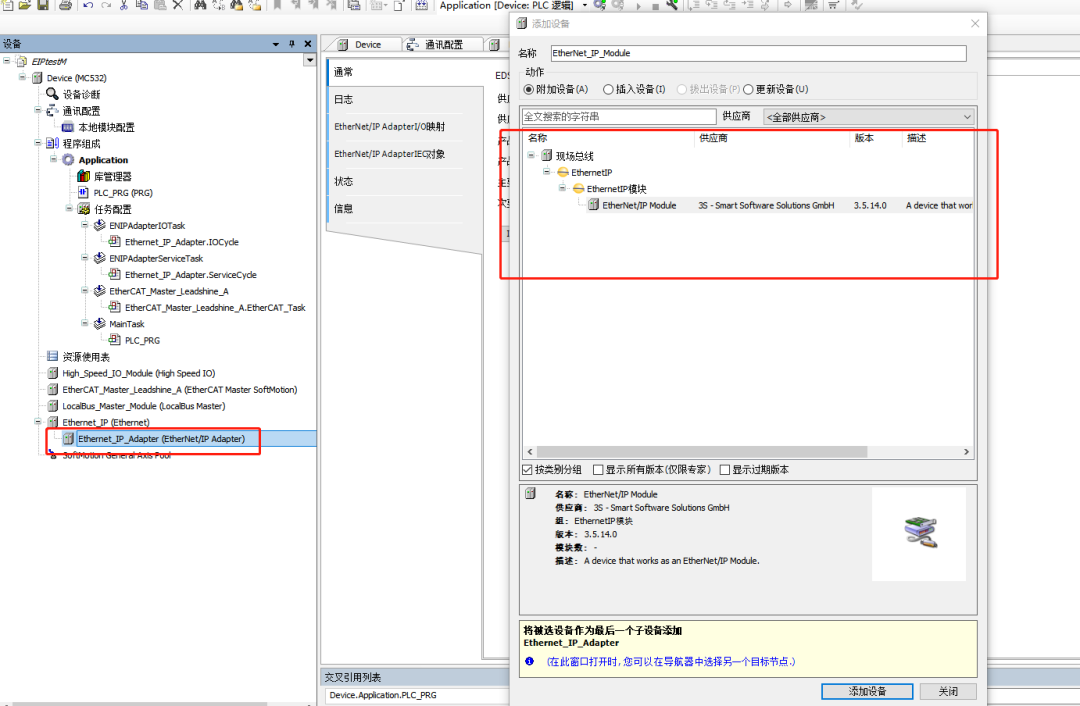Click the binoculars Find icon
The image size is (1080, 706).
coord(201,5)
